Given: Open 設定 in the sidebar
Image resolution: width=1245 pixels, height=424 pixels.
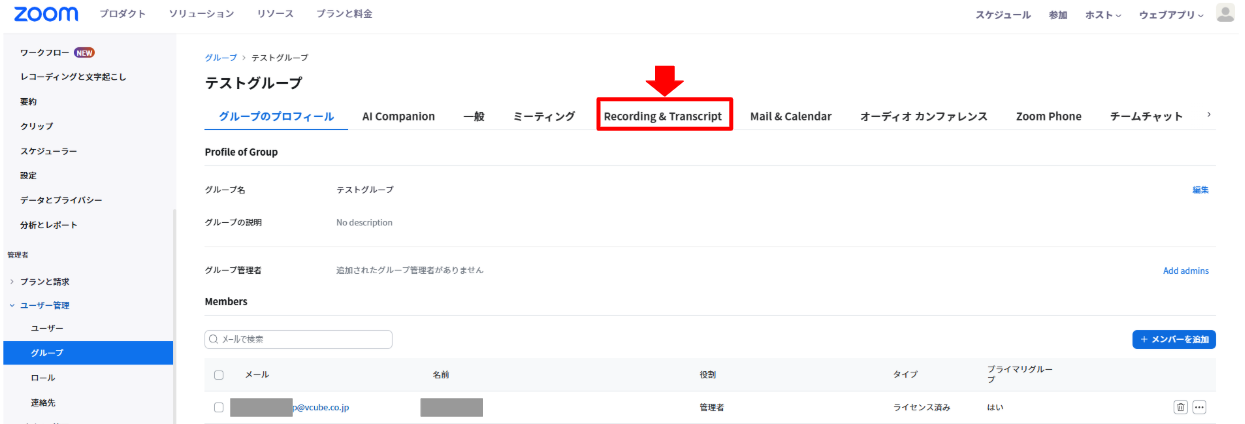Looking at the screenshot, I should pyautogui.click(x=28, y=175).
